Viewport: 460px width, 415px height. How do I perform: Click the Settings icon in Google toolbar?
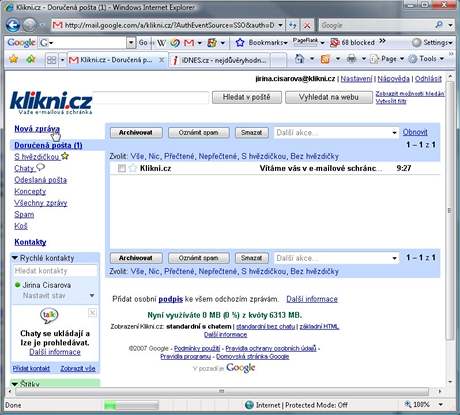[416, 43]
